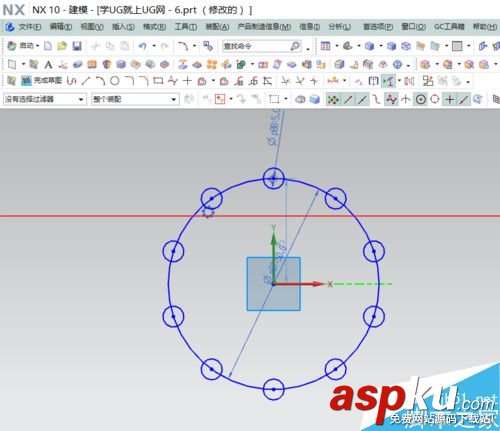Screen dimensions: 500x431
Task: Select the Chamfer sketch tool
Action: 144,81
